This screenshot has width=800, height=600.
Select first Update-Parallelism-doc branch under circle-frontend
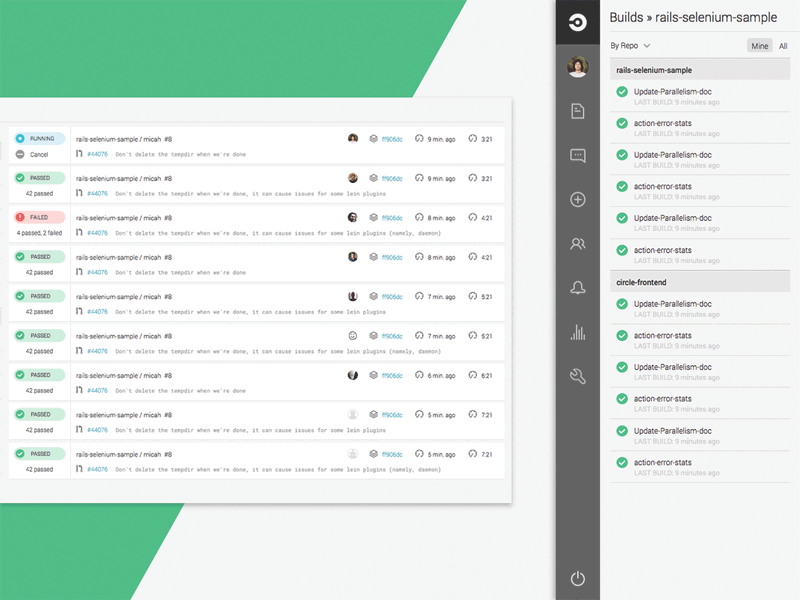[700, 309]
